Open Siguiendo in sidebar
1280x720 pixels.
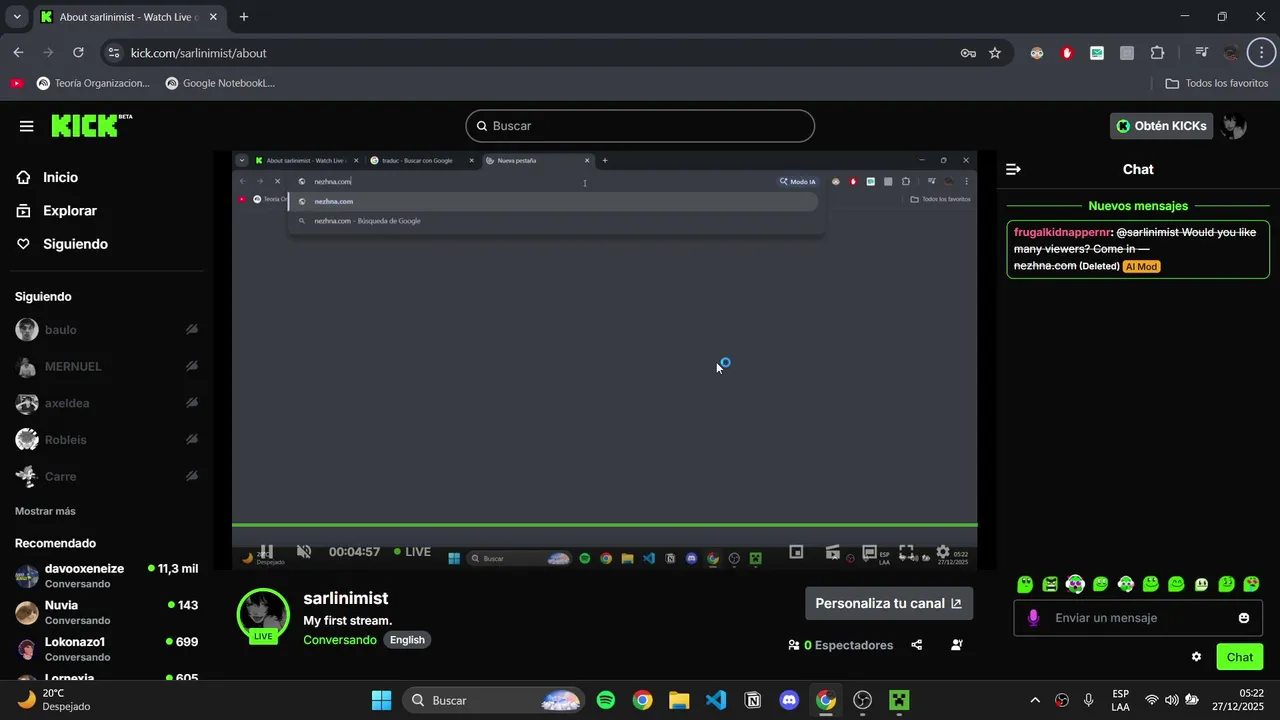tap(75, 244)
